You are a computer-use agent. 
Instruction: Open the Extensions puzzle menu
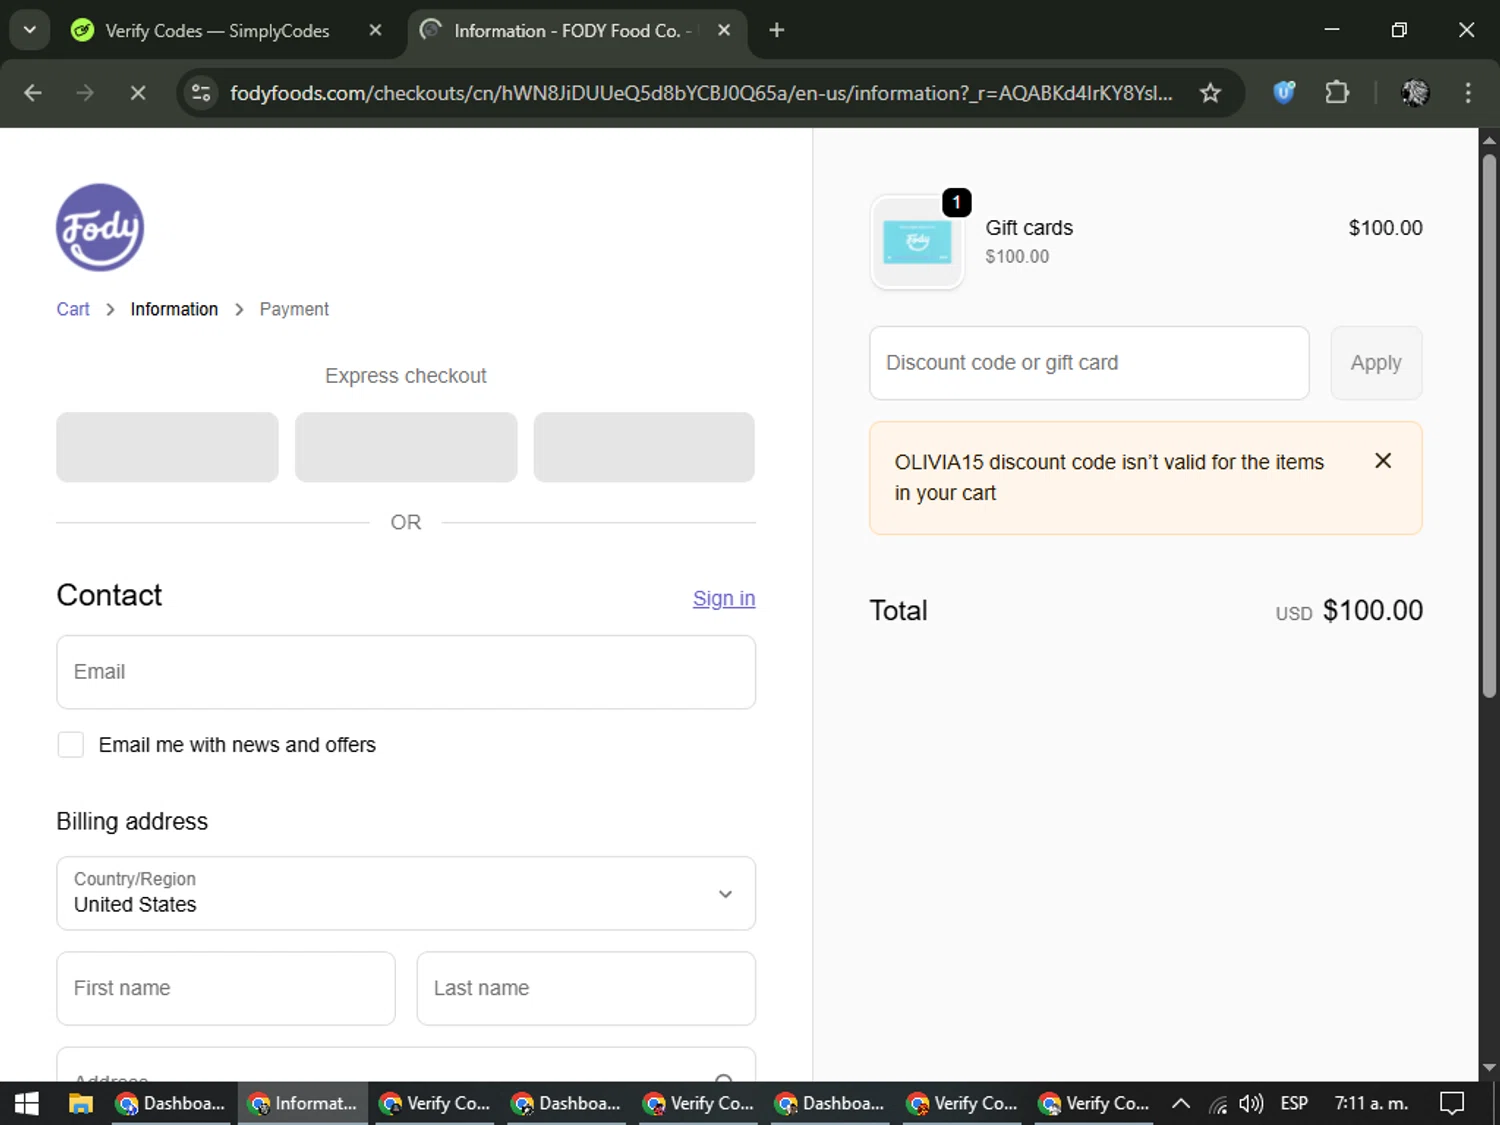tap(1337, 93)
